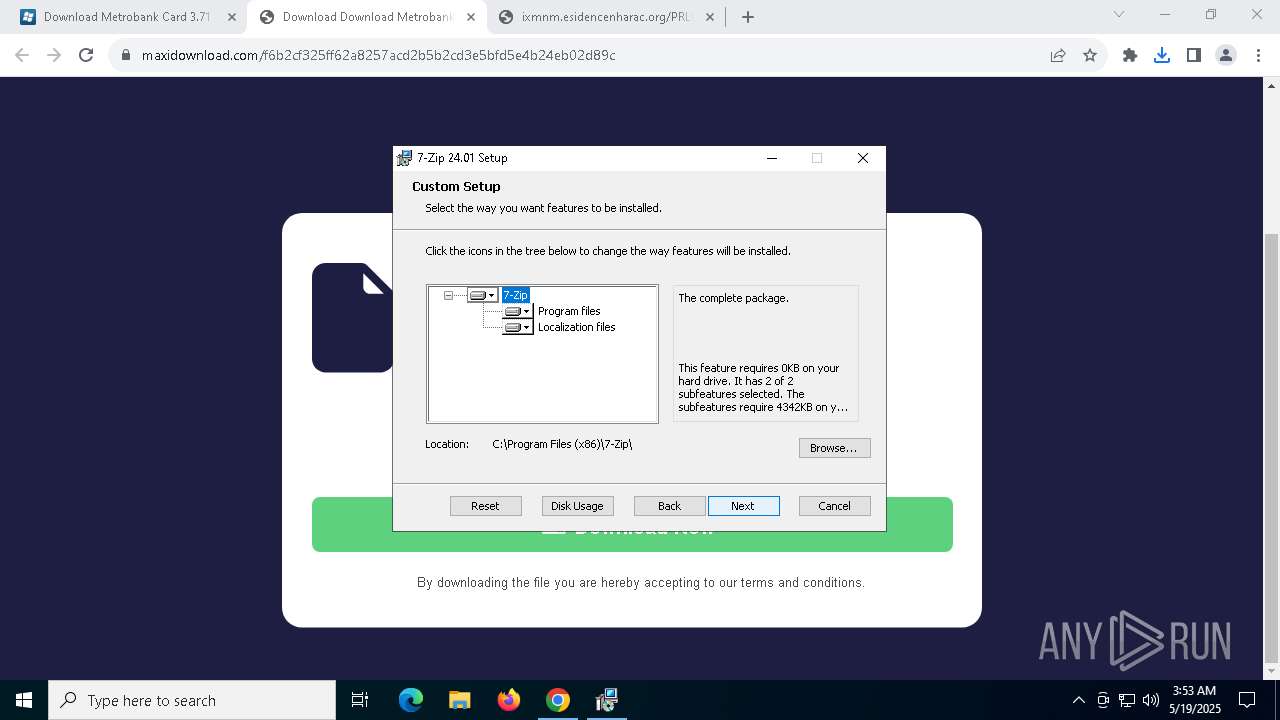Open the Chrome tab search chevron
The width and height of the screenshot is (1280, 720).
pos(1119,15)
